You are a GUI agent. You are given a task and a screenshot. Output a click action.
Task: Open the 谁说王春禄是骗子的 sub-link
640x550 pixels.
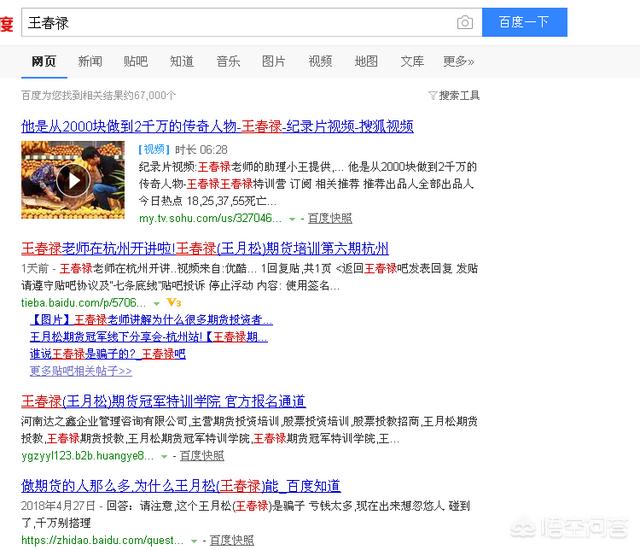(x=108, y=354)
